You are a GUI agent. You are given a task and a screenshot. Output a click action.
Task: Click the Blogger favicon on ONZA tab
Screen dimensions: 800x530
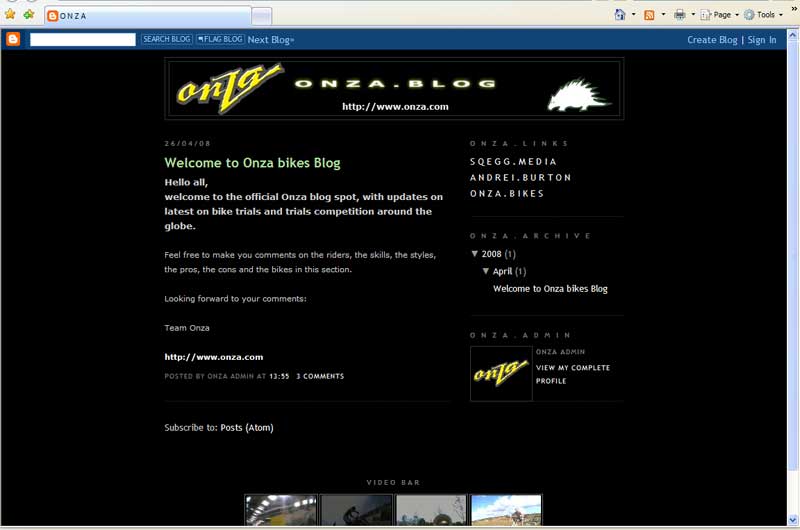click(x=52, y=16)
